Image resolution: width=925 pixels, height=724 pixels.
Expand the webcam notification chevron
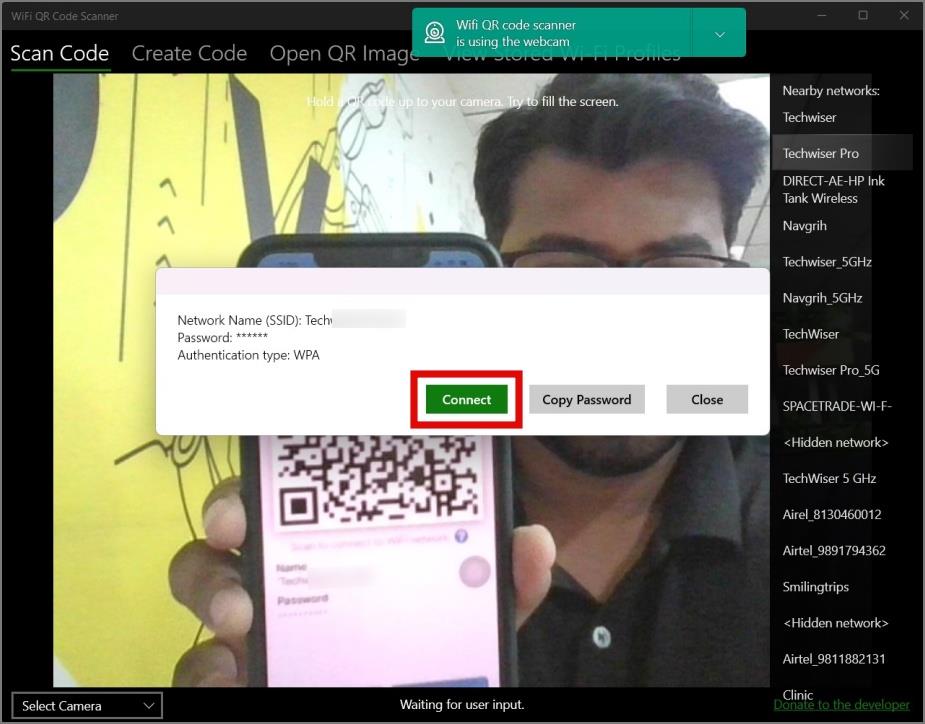click(x=720, y=34)
